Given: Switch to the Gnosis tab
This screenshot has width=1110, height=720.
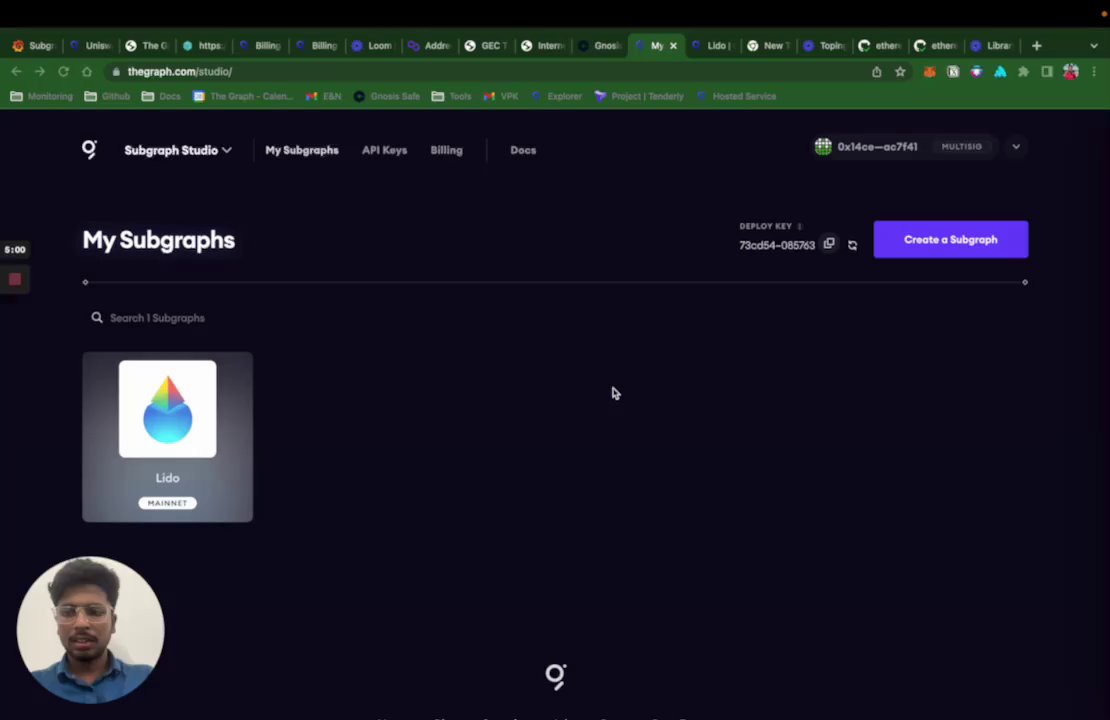Looking at the screenshot, I should tap(600, 45).
